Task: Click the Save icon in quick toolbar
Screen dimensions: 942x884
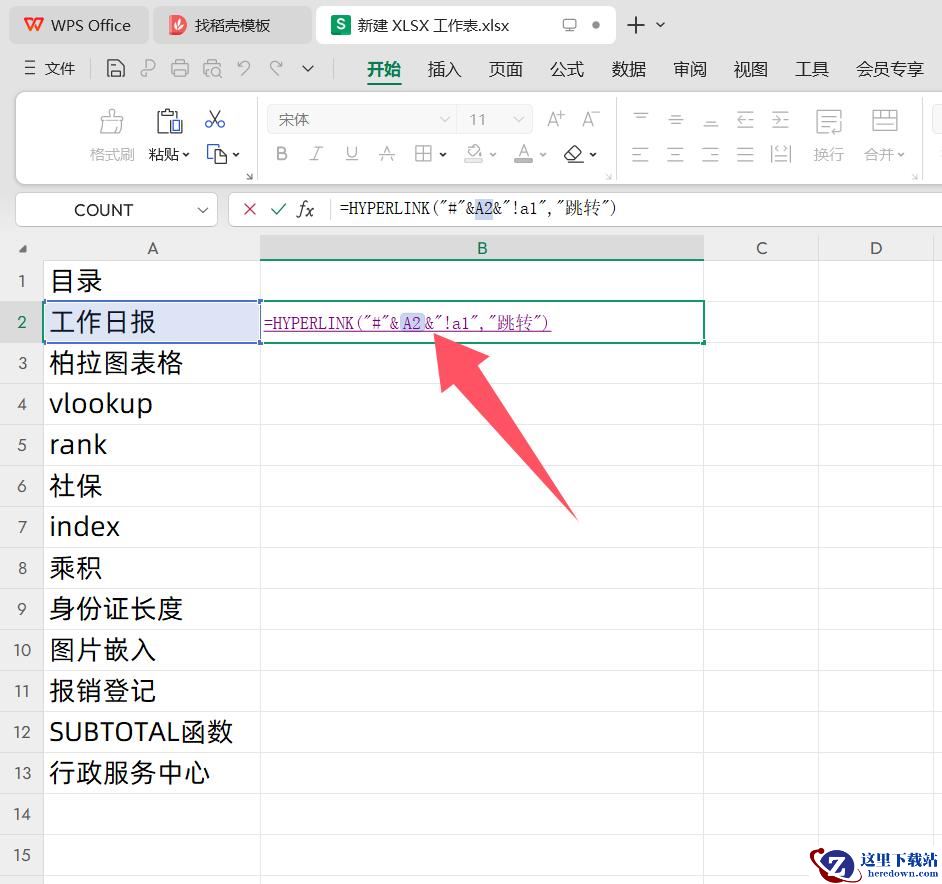Action: point(115,69)
